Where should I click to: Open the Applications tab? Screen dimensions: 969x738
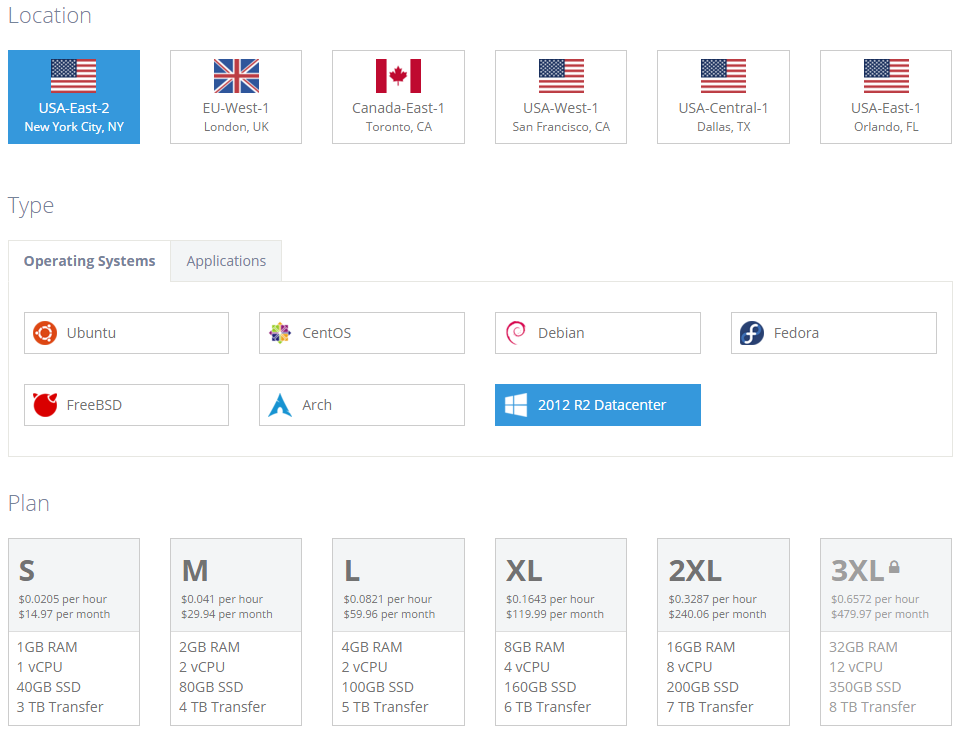[x=226, y=261]
